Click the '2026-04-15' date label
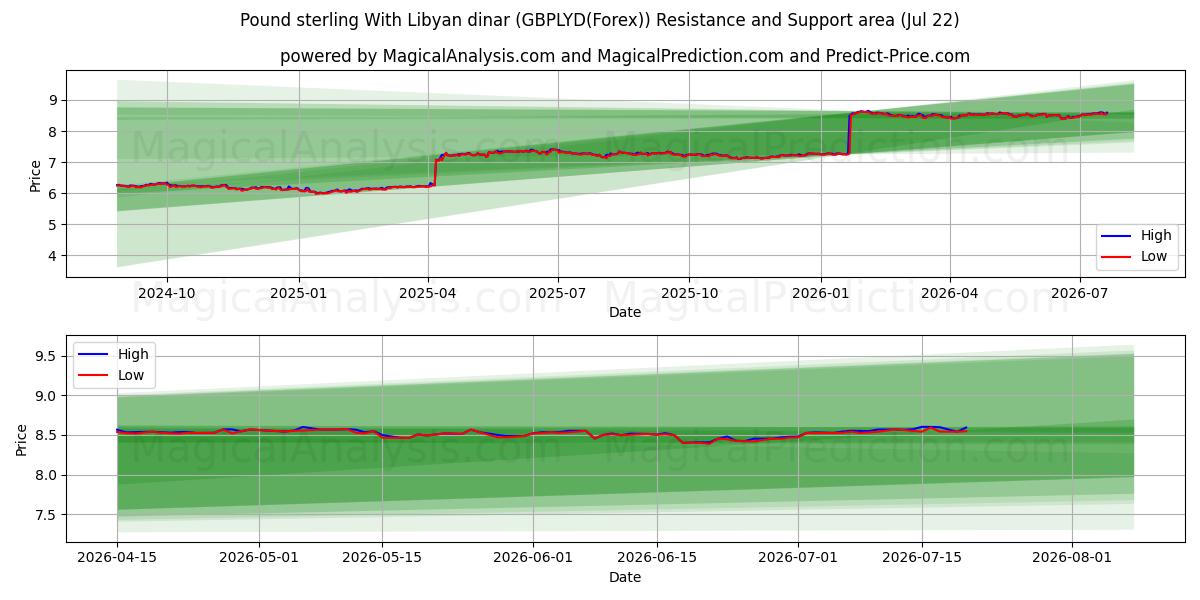Screen dimensions: 1200x600 [117, 560]
